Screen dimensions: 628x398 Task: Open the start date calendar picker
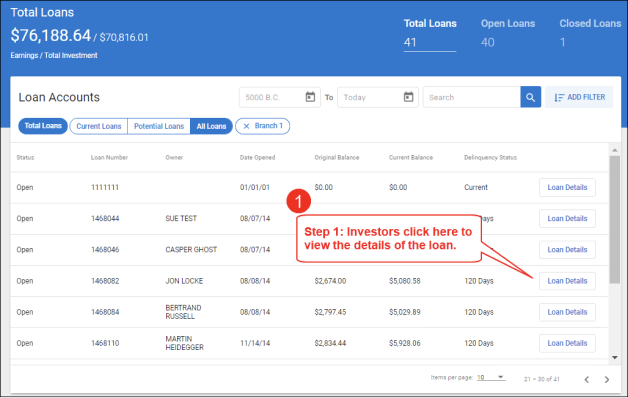coord(310,97)
